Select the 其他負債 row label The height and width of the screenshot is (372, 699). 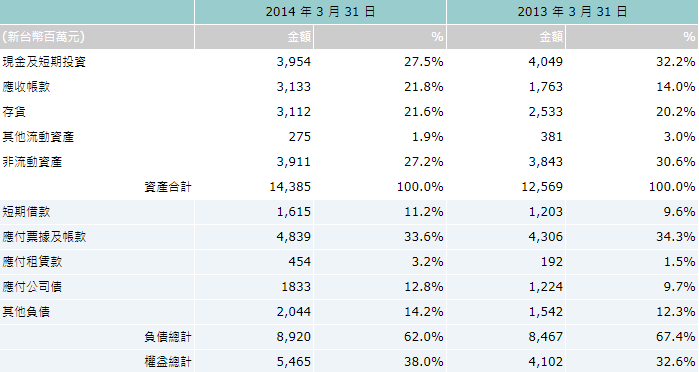[x=26, y=311]
